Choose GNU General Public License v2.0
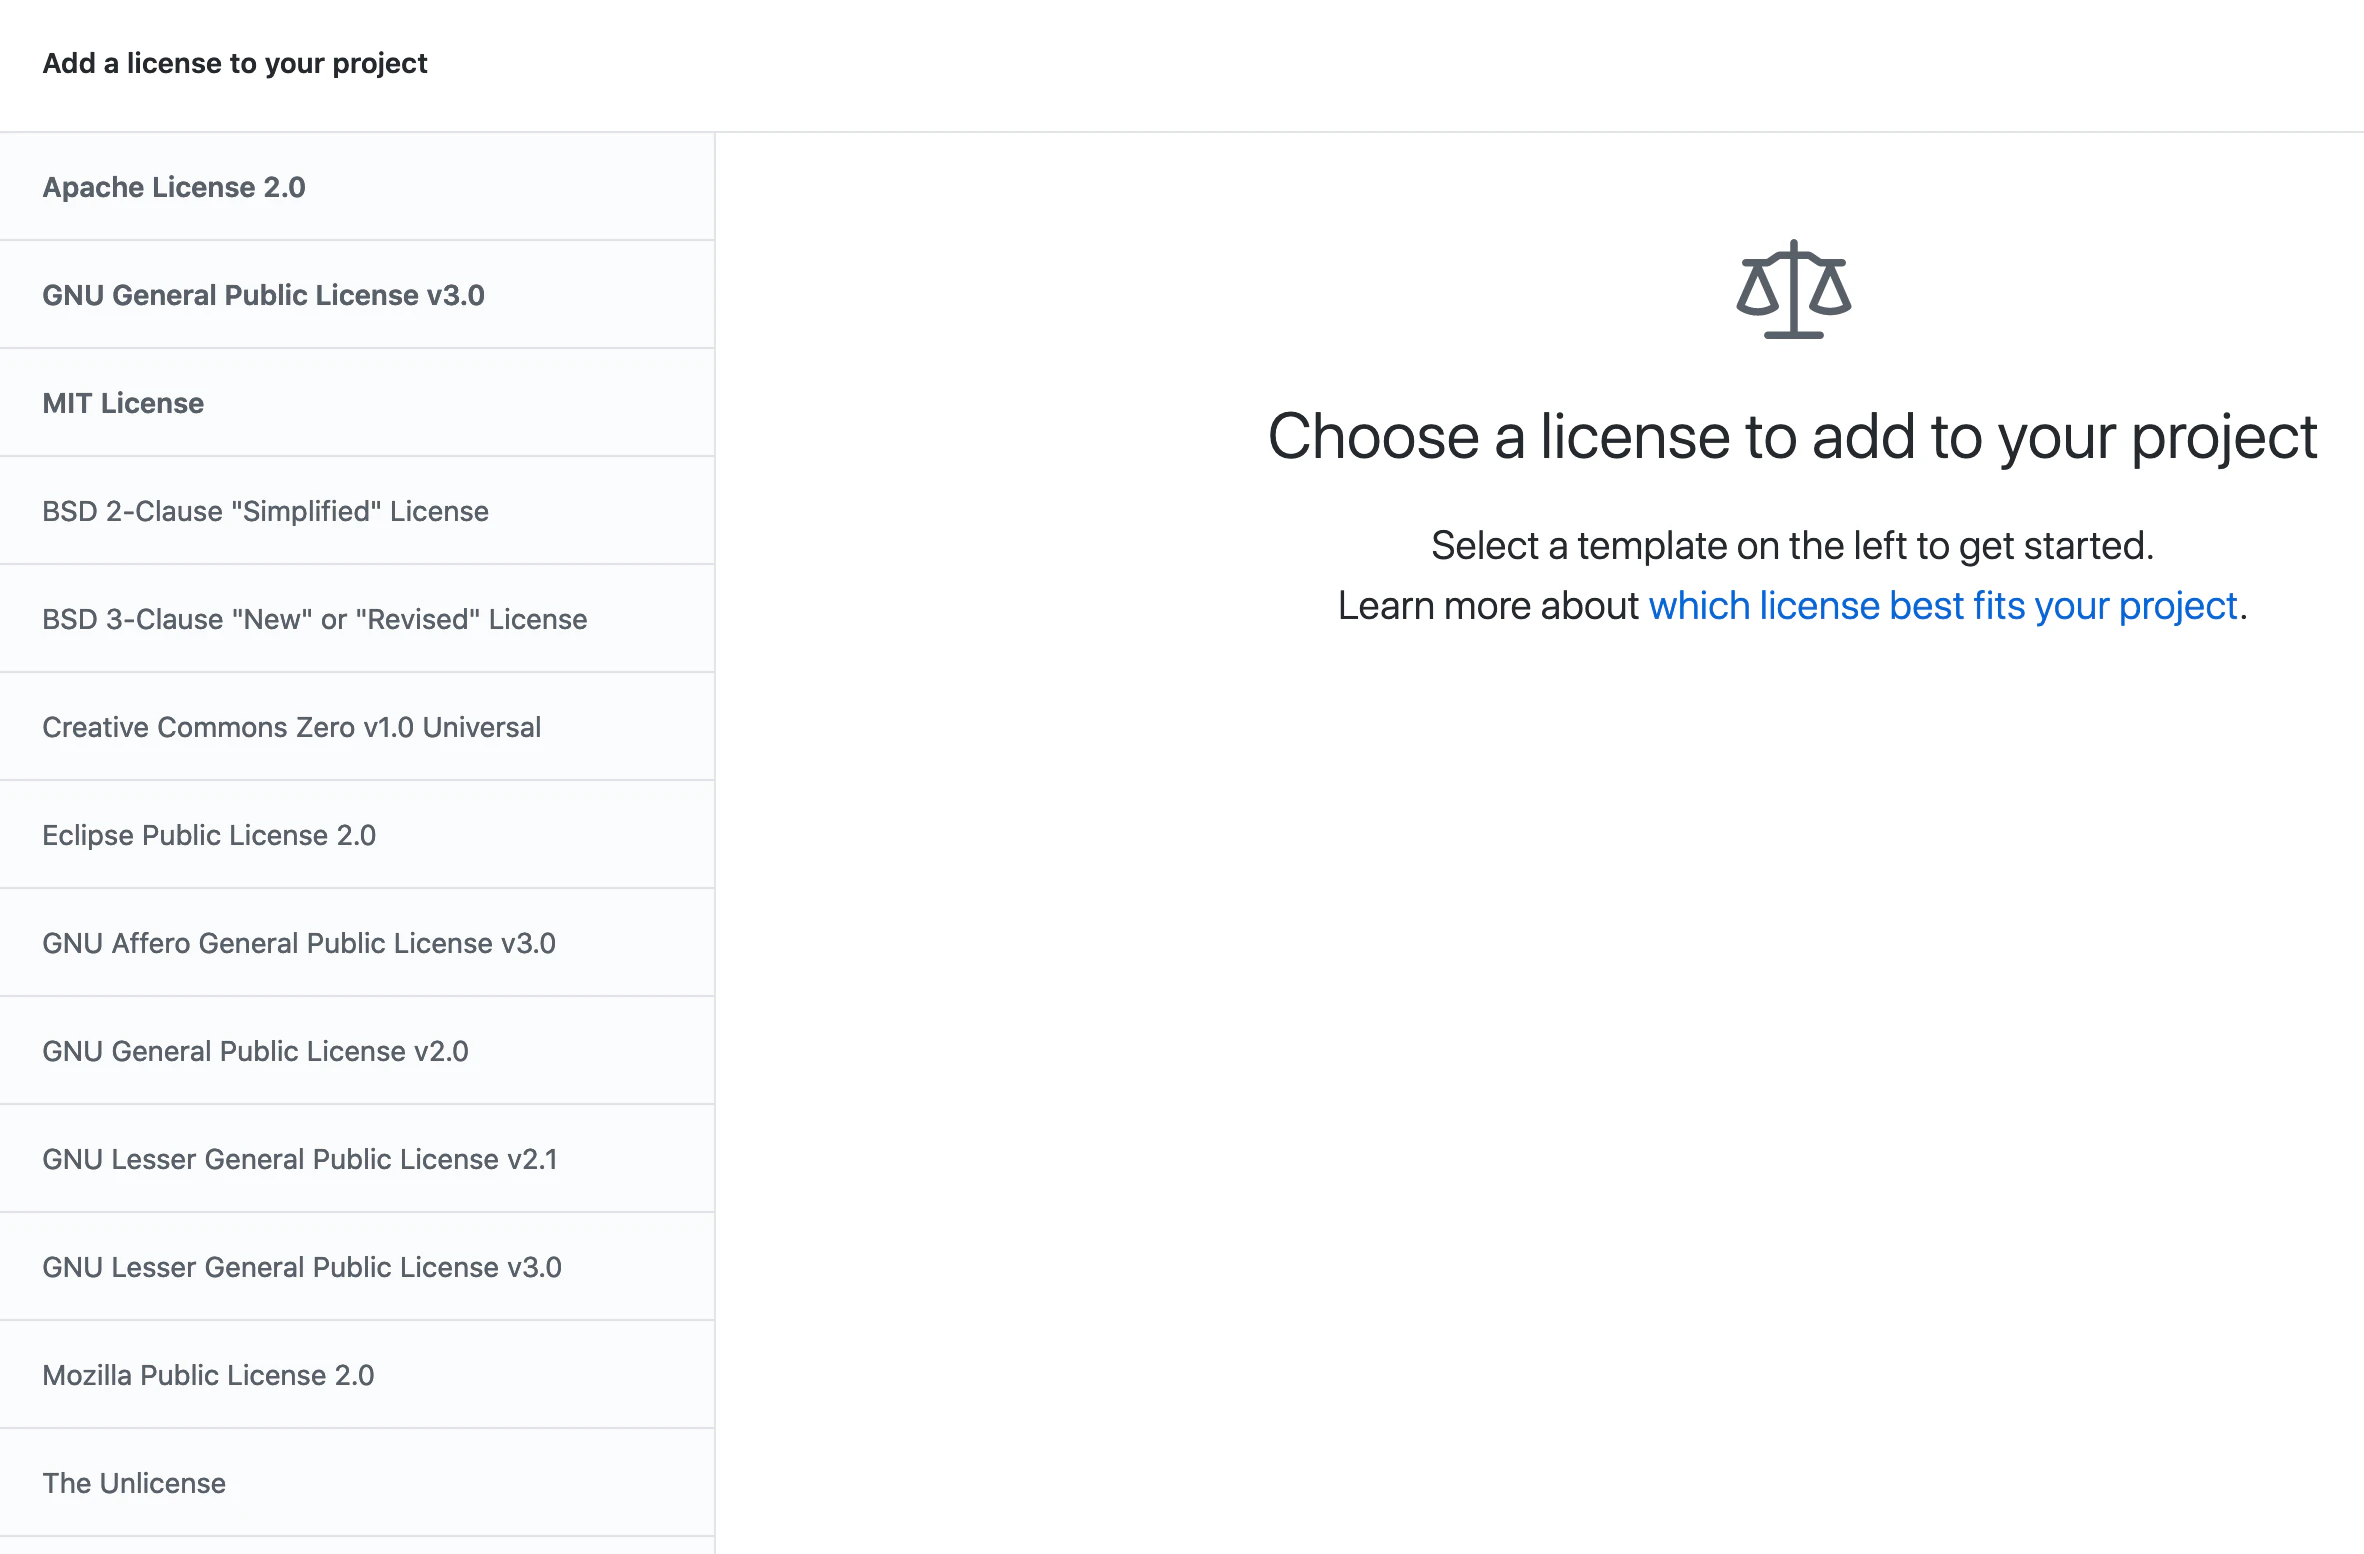2364x1554 pixels. [x=255, y=1051]
